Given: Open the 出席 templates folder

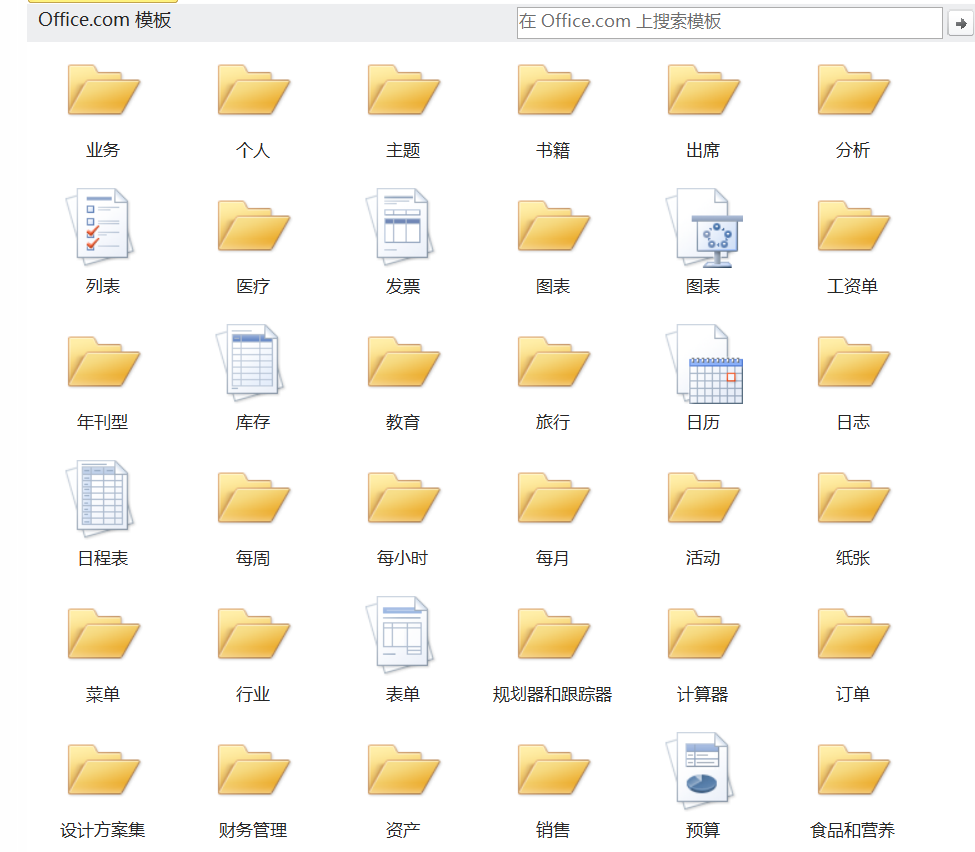Looking at the screenshot, I should 703,90.
